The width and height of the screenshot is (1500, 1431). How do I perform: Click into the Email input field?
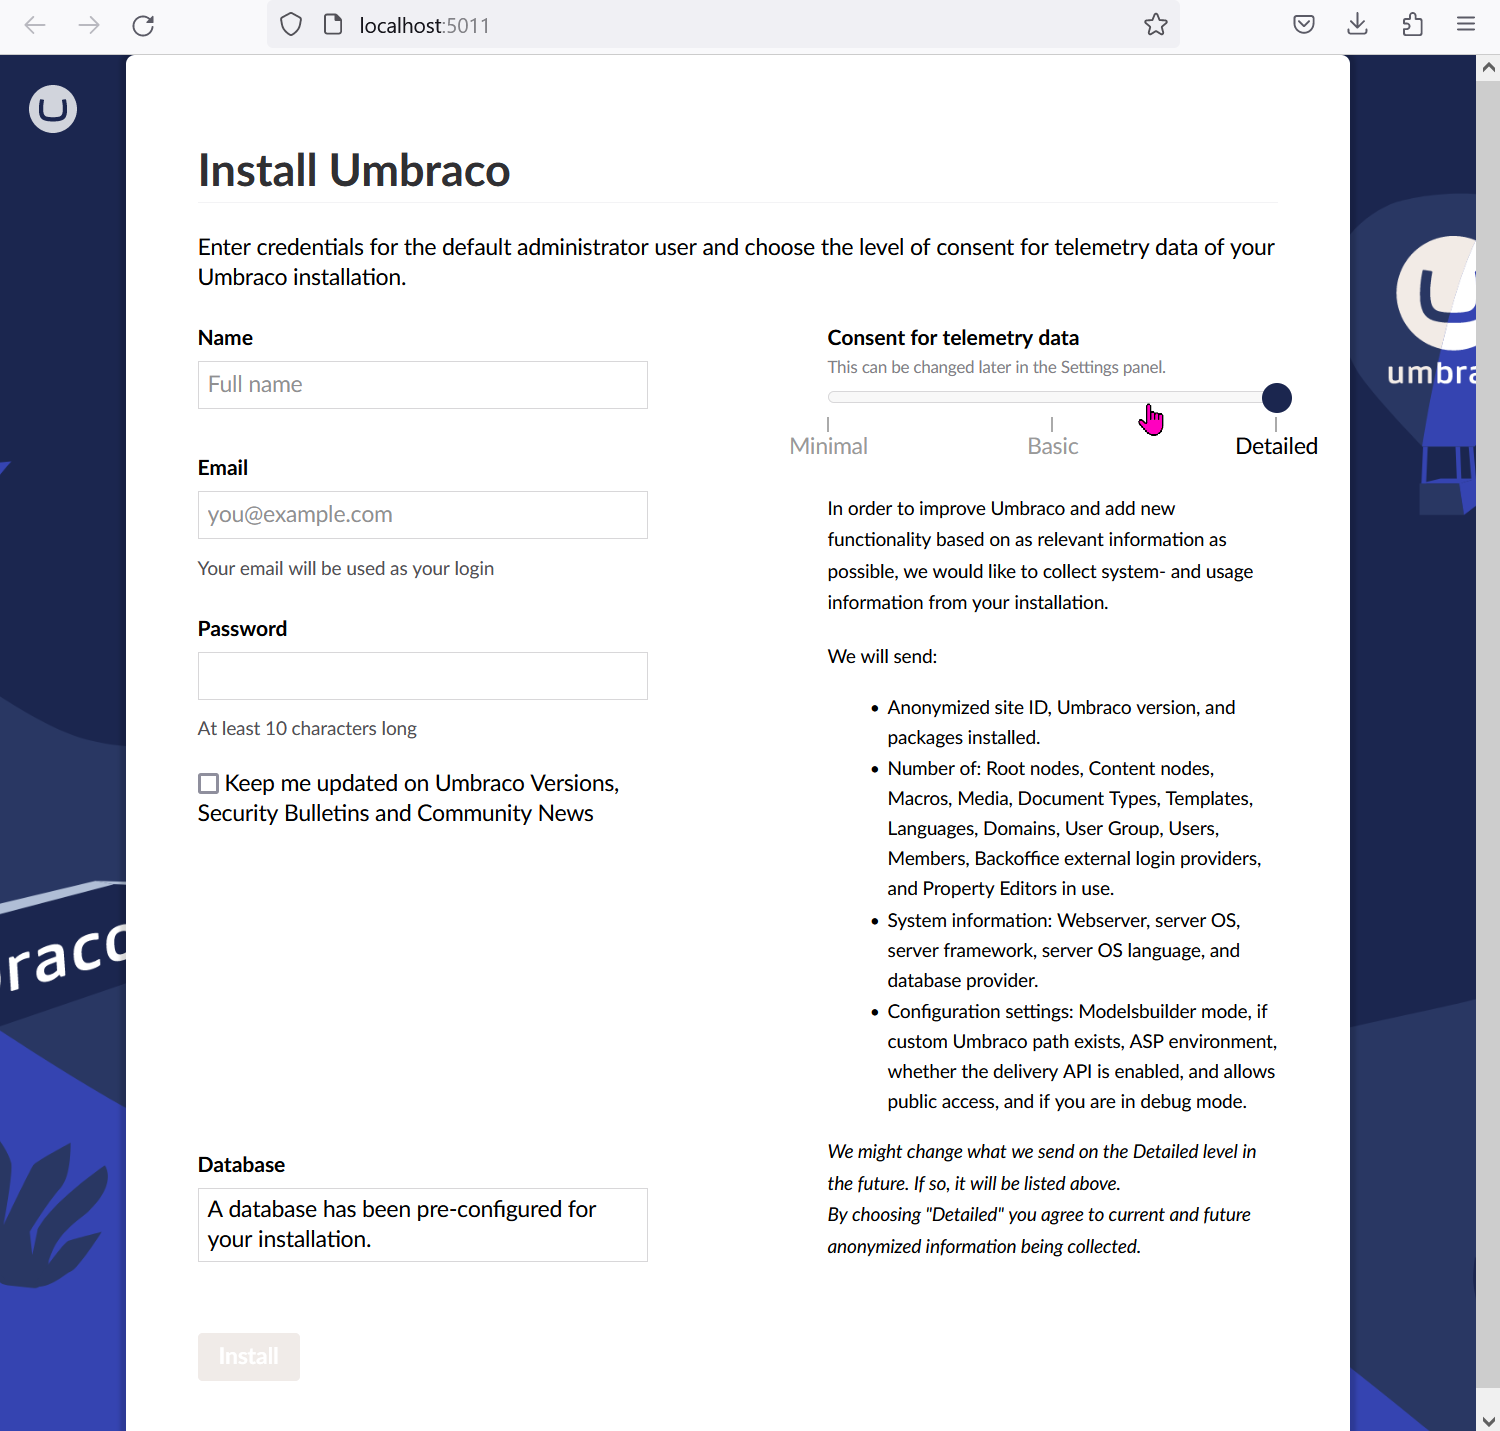tap(423, 515)
